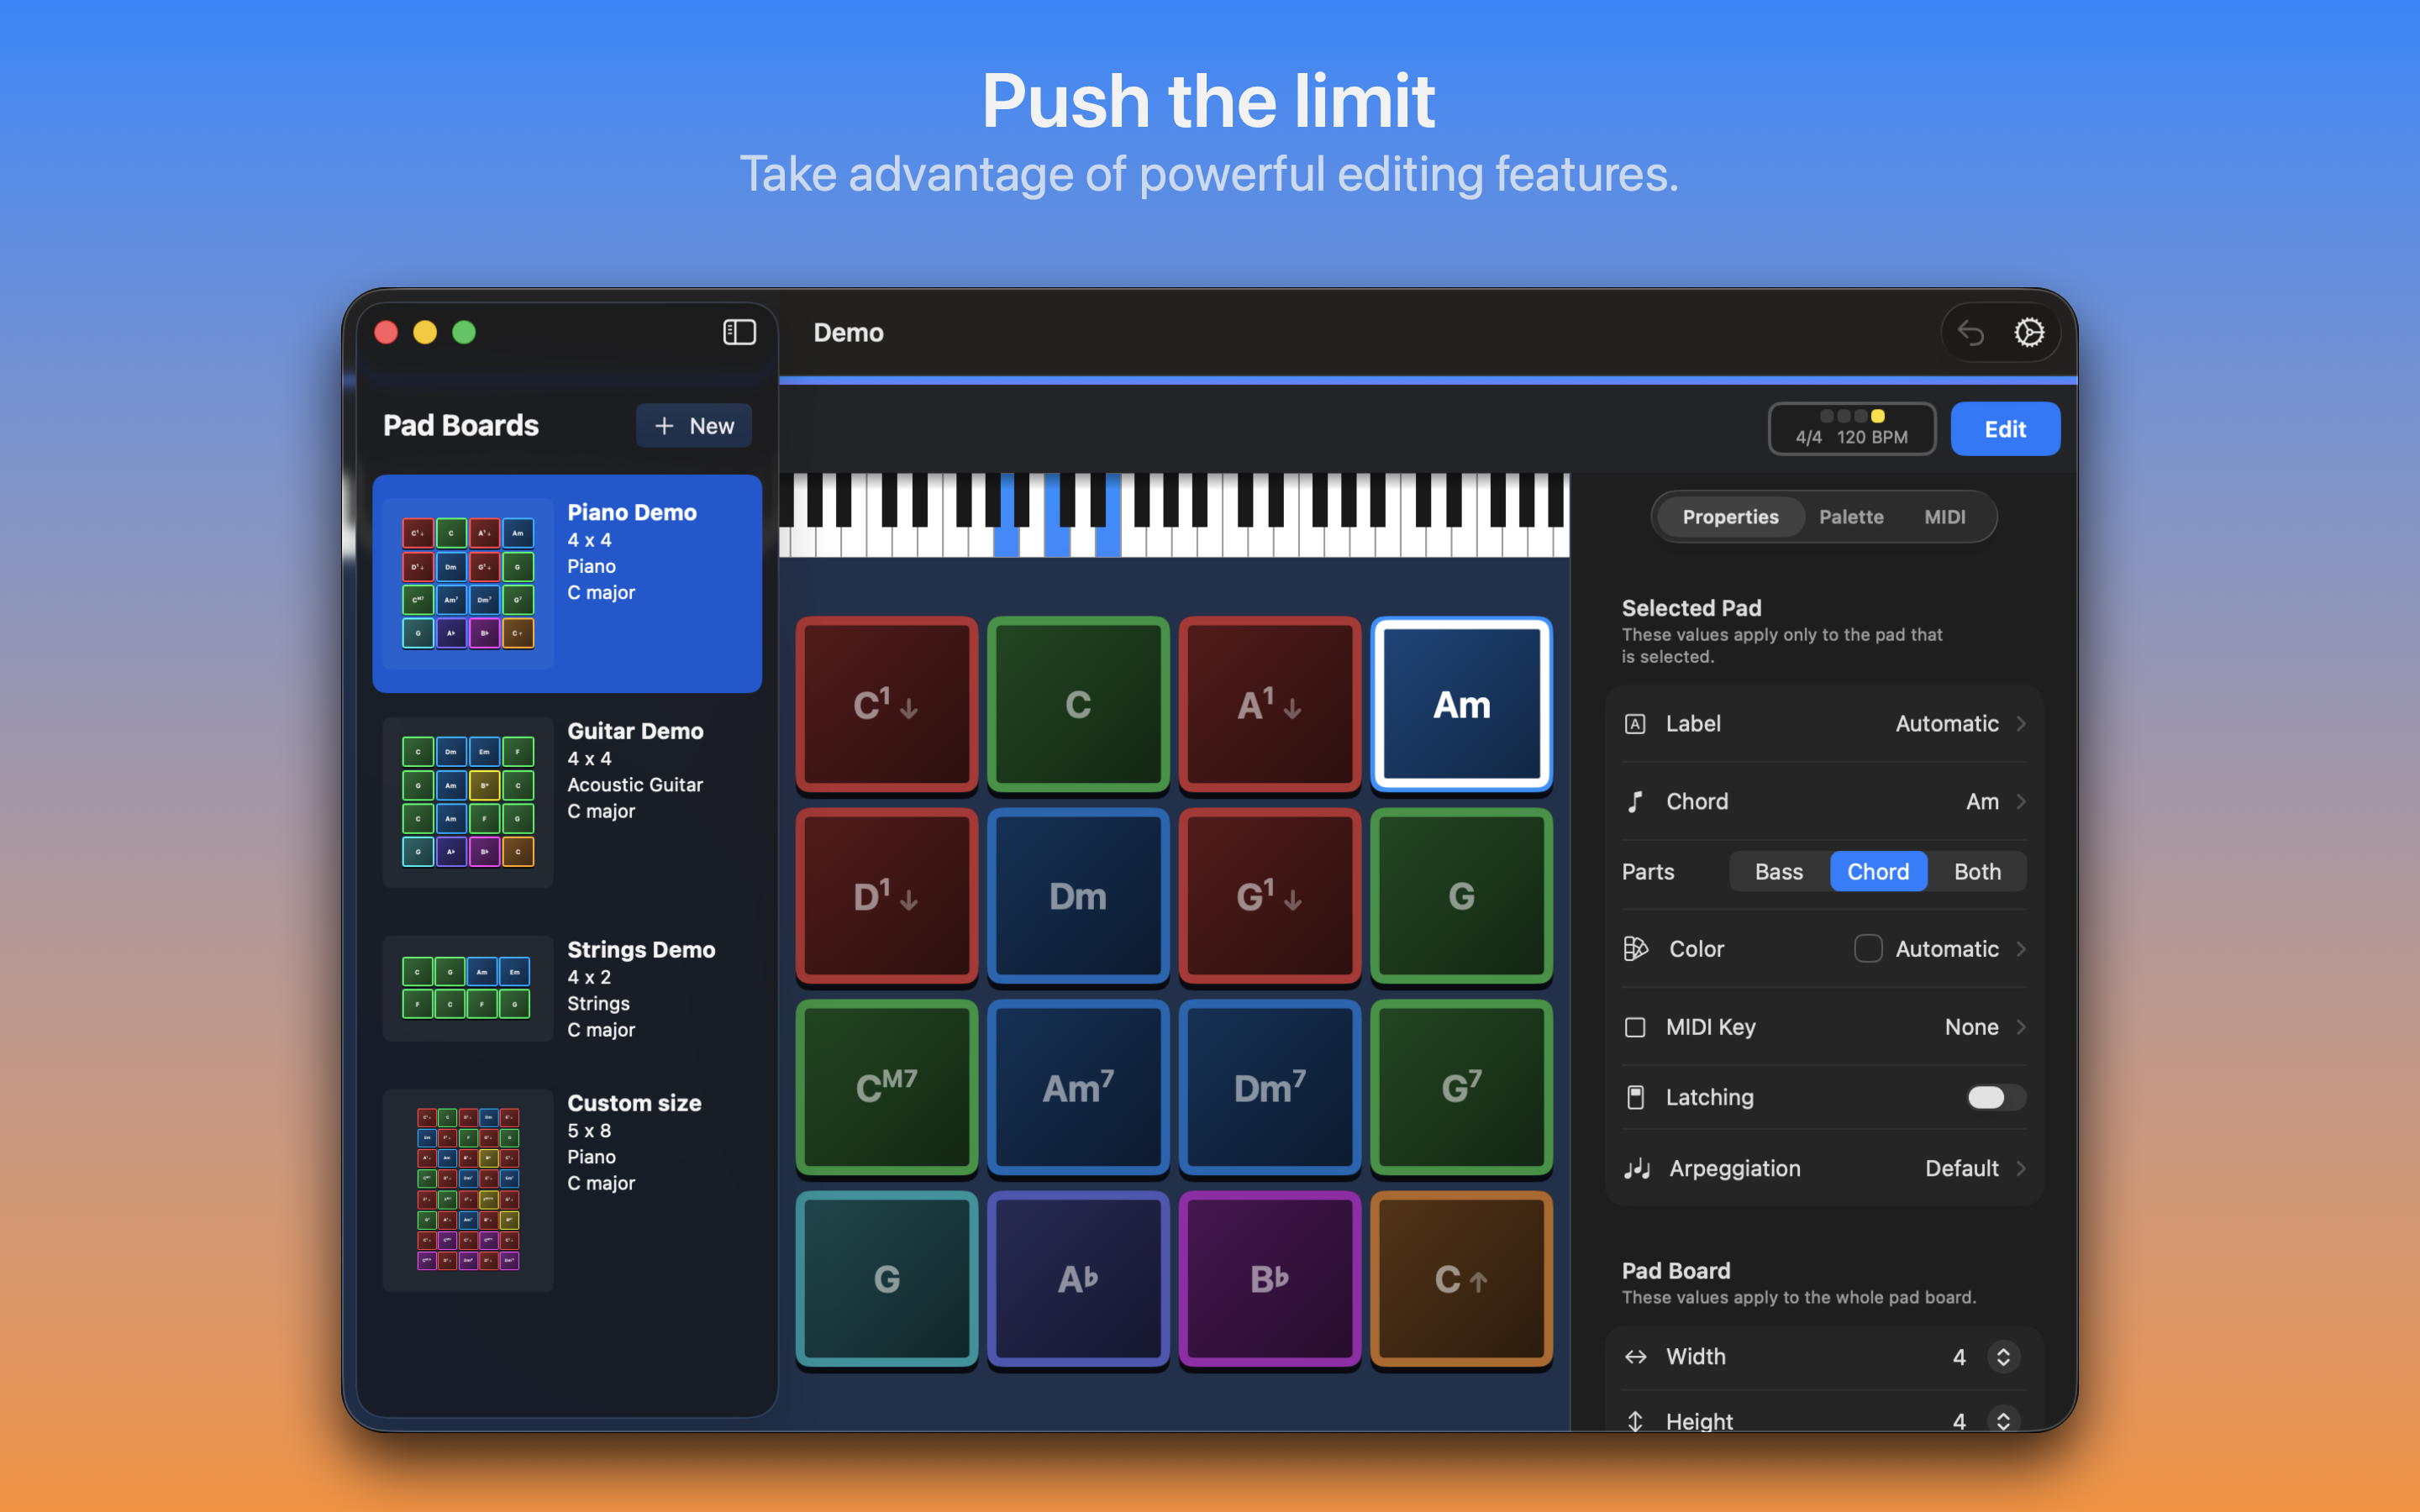Screen dimensions: 2420x1512
Task: Tap the green G pad, second row
Action: click(1462, 896)
